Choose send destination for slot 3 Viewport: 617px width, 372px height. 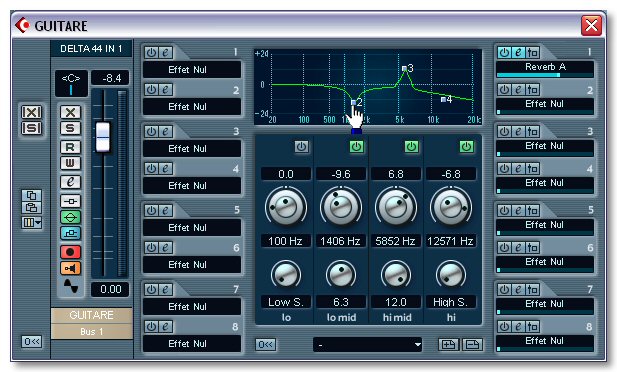pos(545,146)
